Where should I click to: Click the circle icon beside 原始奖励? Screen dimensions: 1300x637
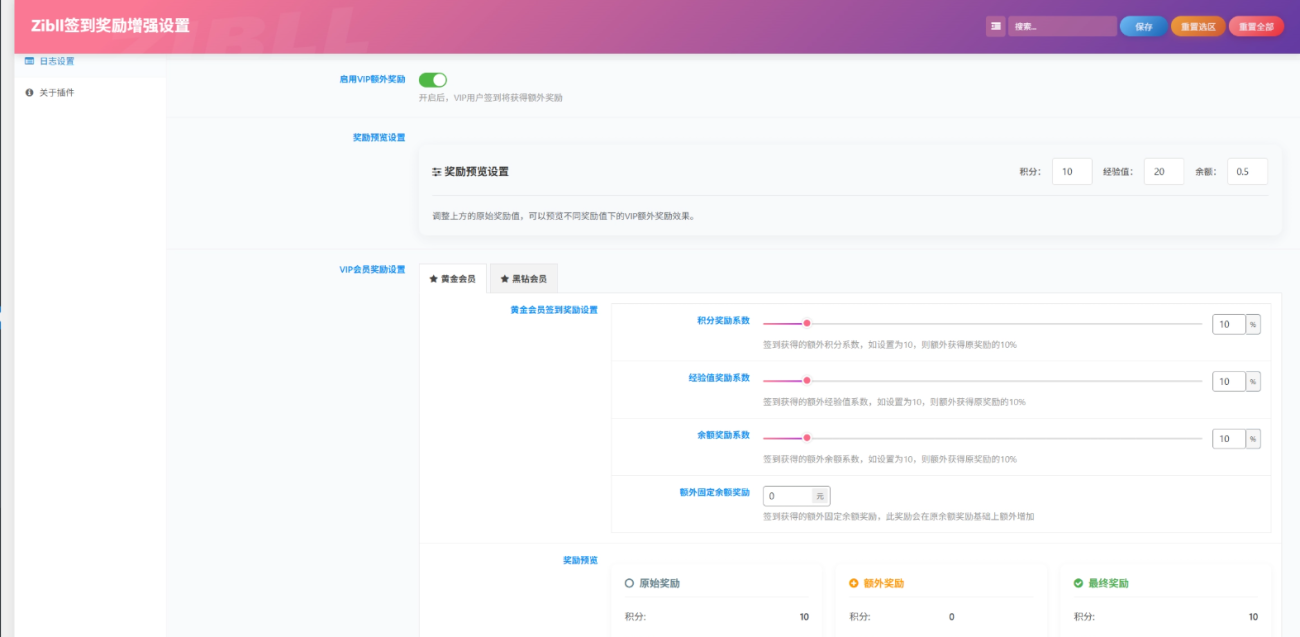[x=629, y=583]
